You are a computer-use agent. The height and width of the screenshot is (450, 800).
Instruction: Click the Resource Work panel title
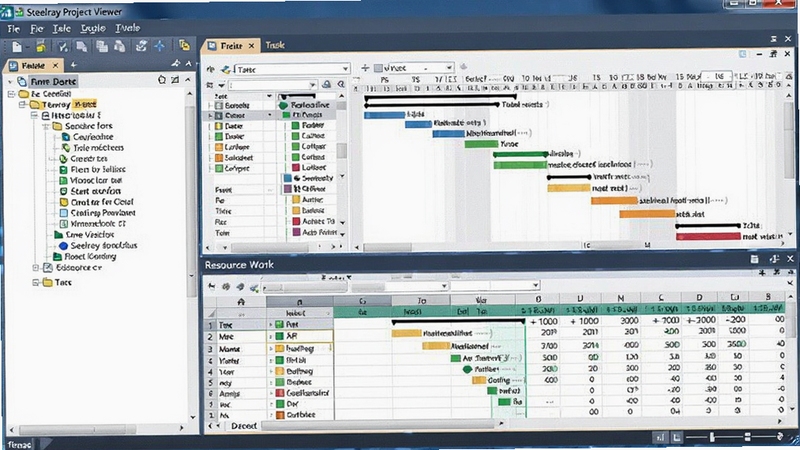click(x=239, y=265)
